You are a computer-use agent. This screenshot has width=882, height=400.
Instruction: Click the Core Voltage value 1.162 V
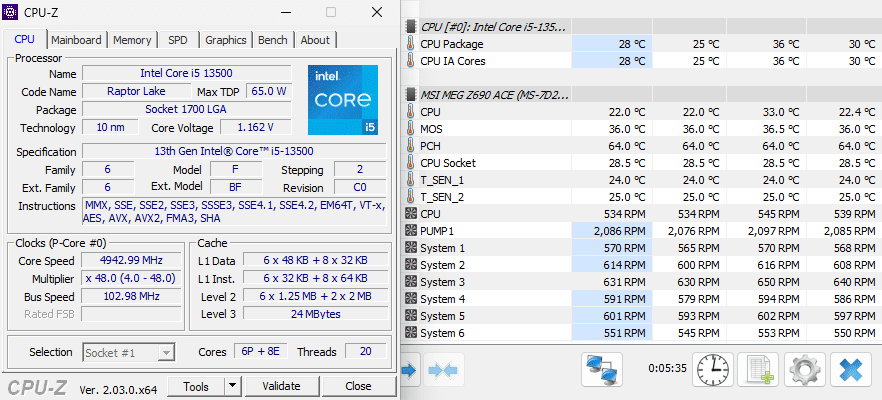(255, 127)
